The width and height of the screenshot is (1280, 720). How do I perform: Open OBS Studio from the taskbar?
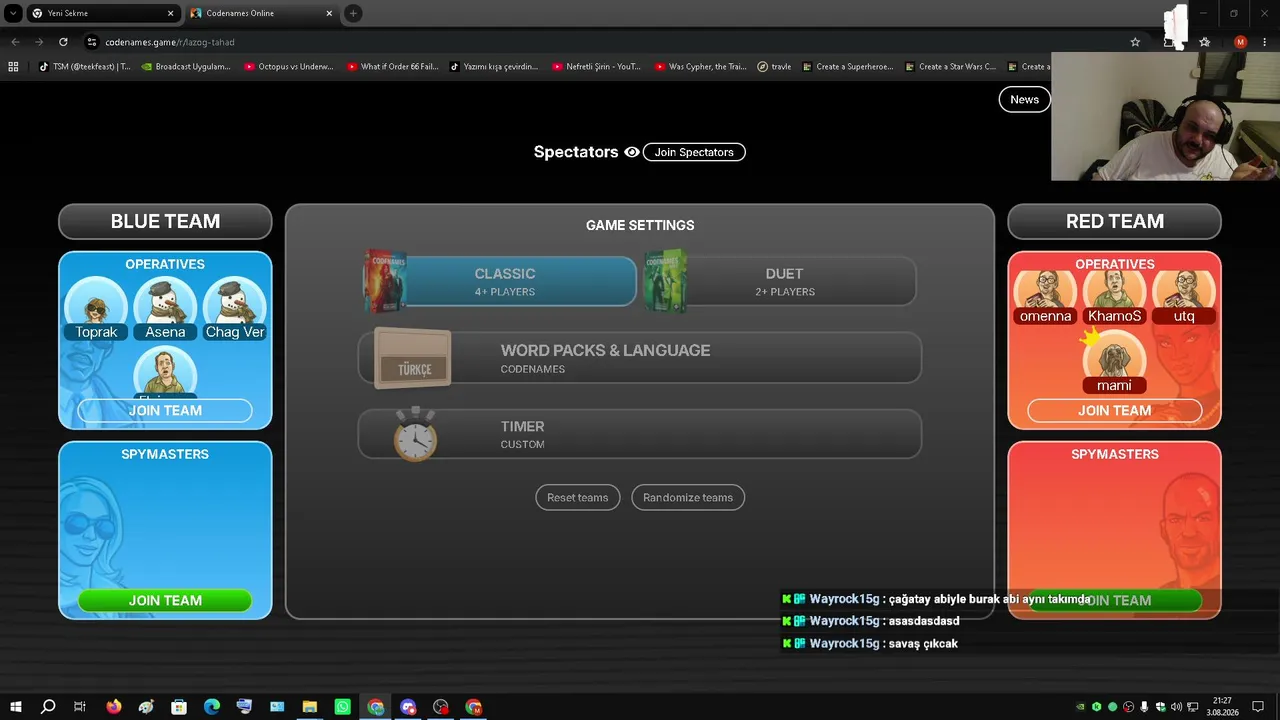click(441, 707)
